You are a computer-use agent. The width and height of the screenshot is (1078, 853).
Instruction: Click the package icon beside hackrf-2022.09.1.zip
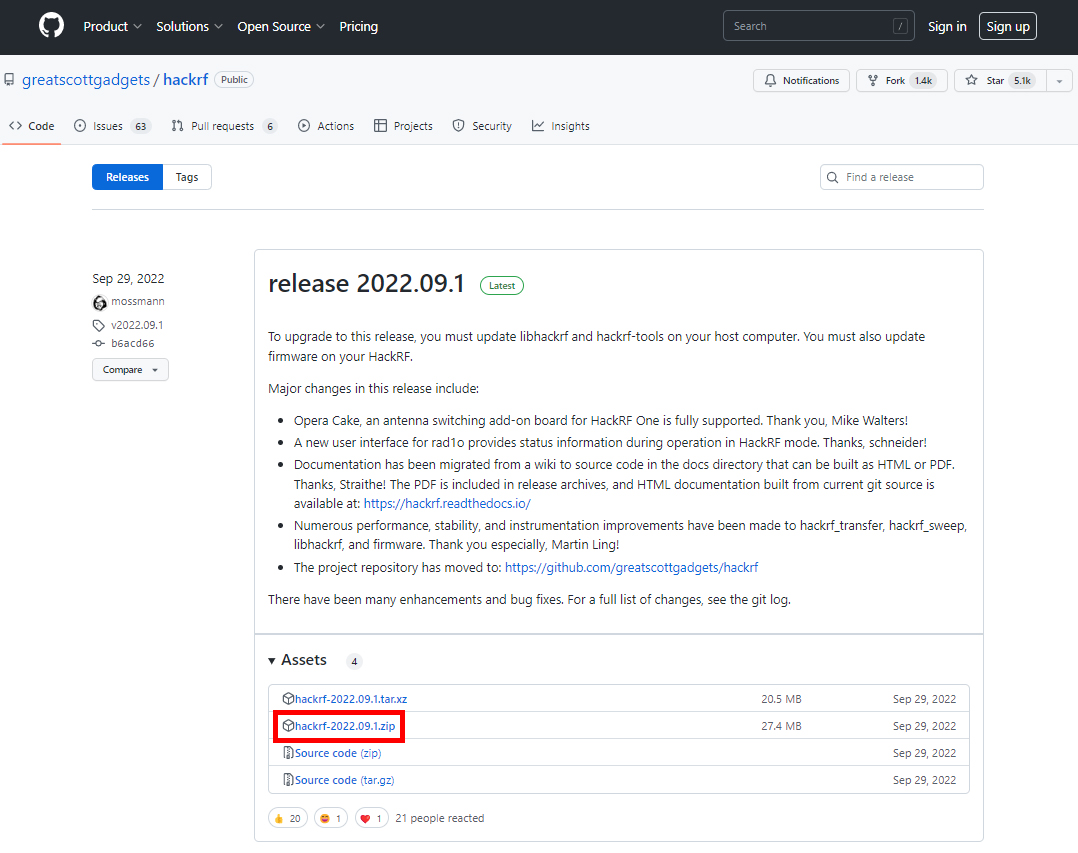tap(288, 726)
